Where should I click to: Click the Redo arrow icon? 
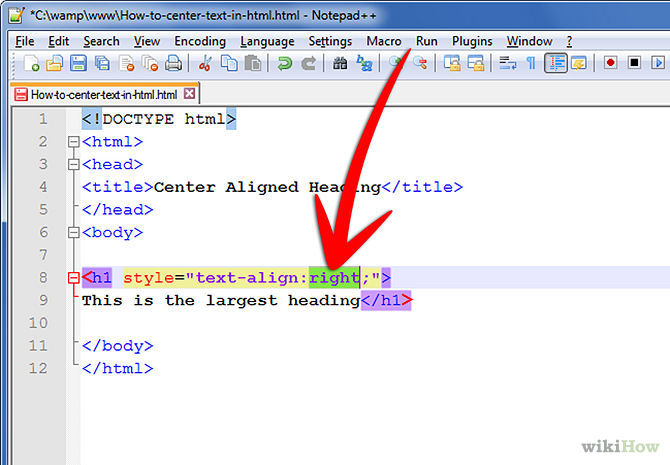(x=309, y=64)
